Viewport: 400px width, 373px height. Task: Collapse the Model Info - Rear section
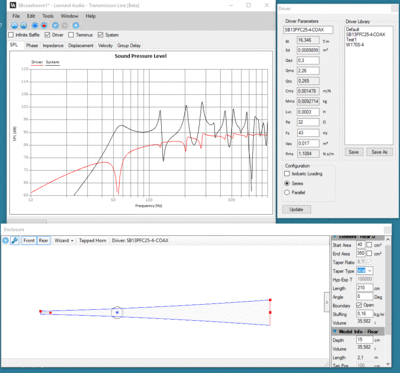[x=335, y=331]
